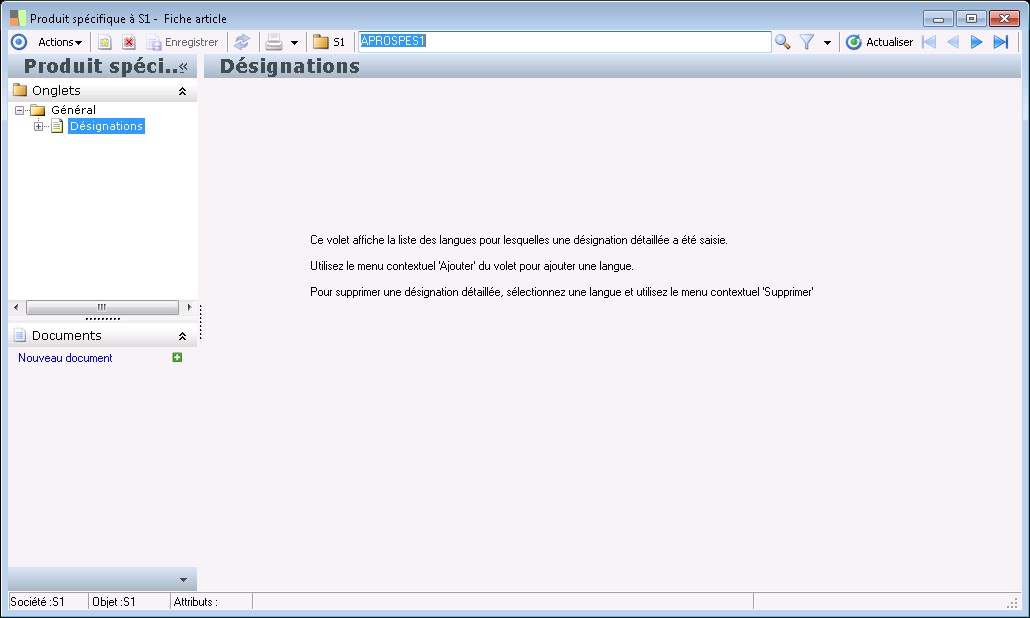Click the Désignations panel heading
The image size is (1030, 618).
point(290,66)
